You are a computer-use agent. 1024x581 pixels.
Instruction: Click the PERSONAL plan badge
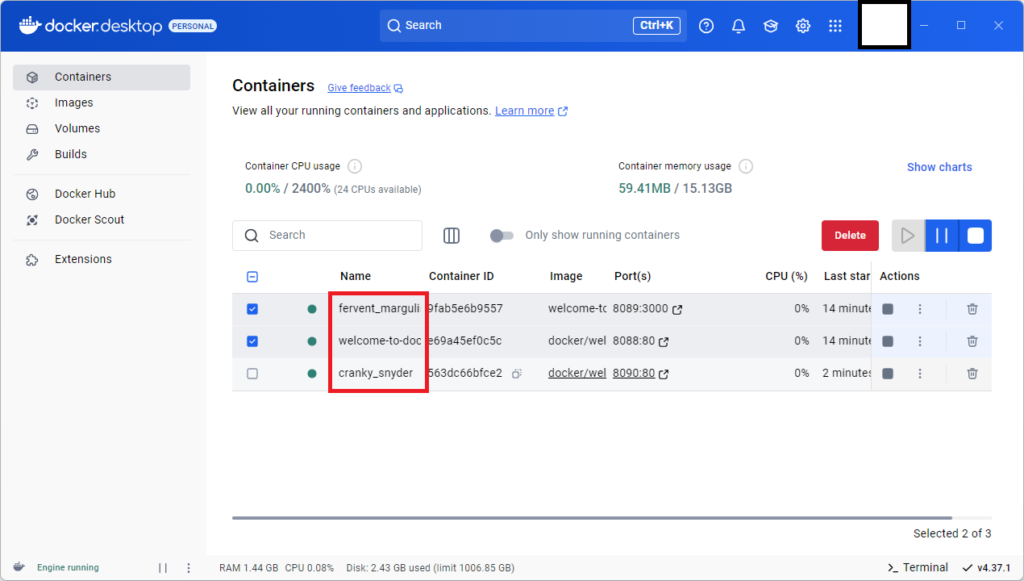(193, 26)
